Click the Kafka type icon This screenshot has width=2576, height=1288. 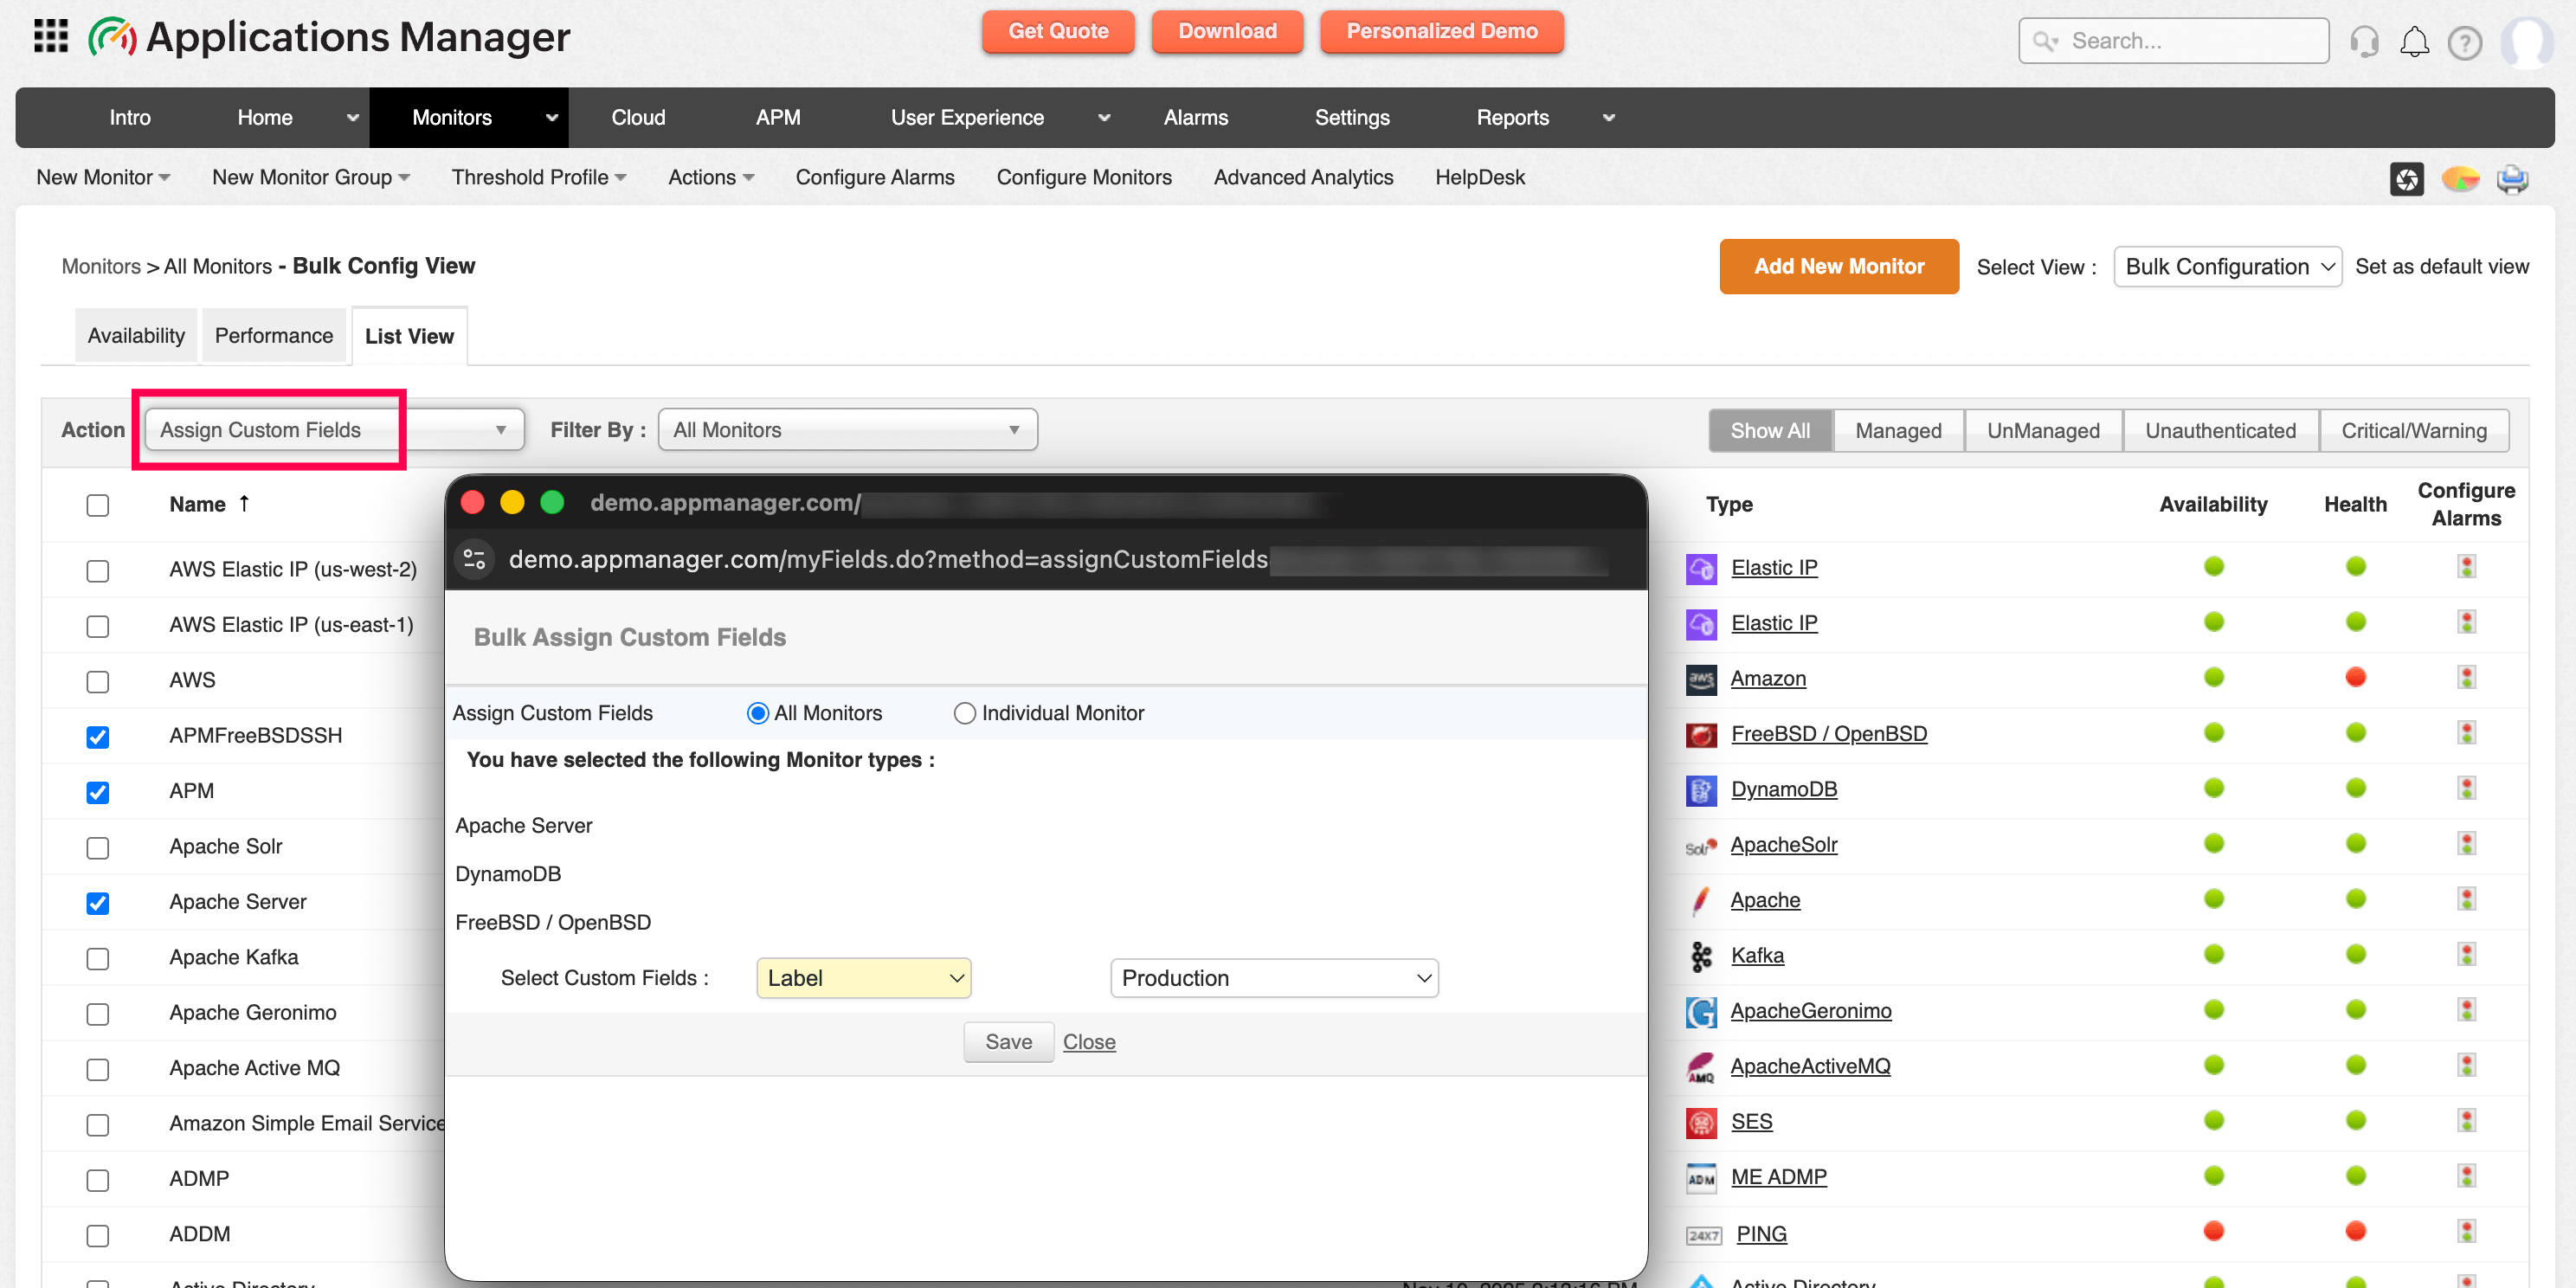[x=1701, y=956]
